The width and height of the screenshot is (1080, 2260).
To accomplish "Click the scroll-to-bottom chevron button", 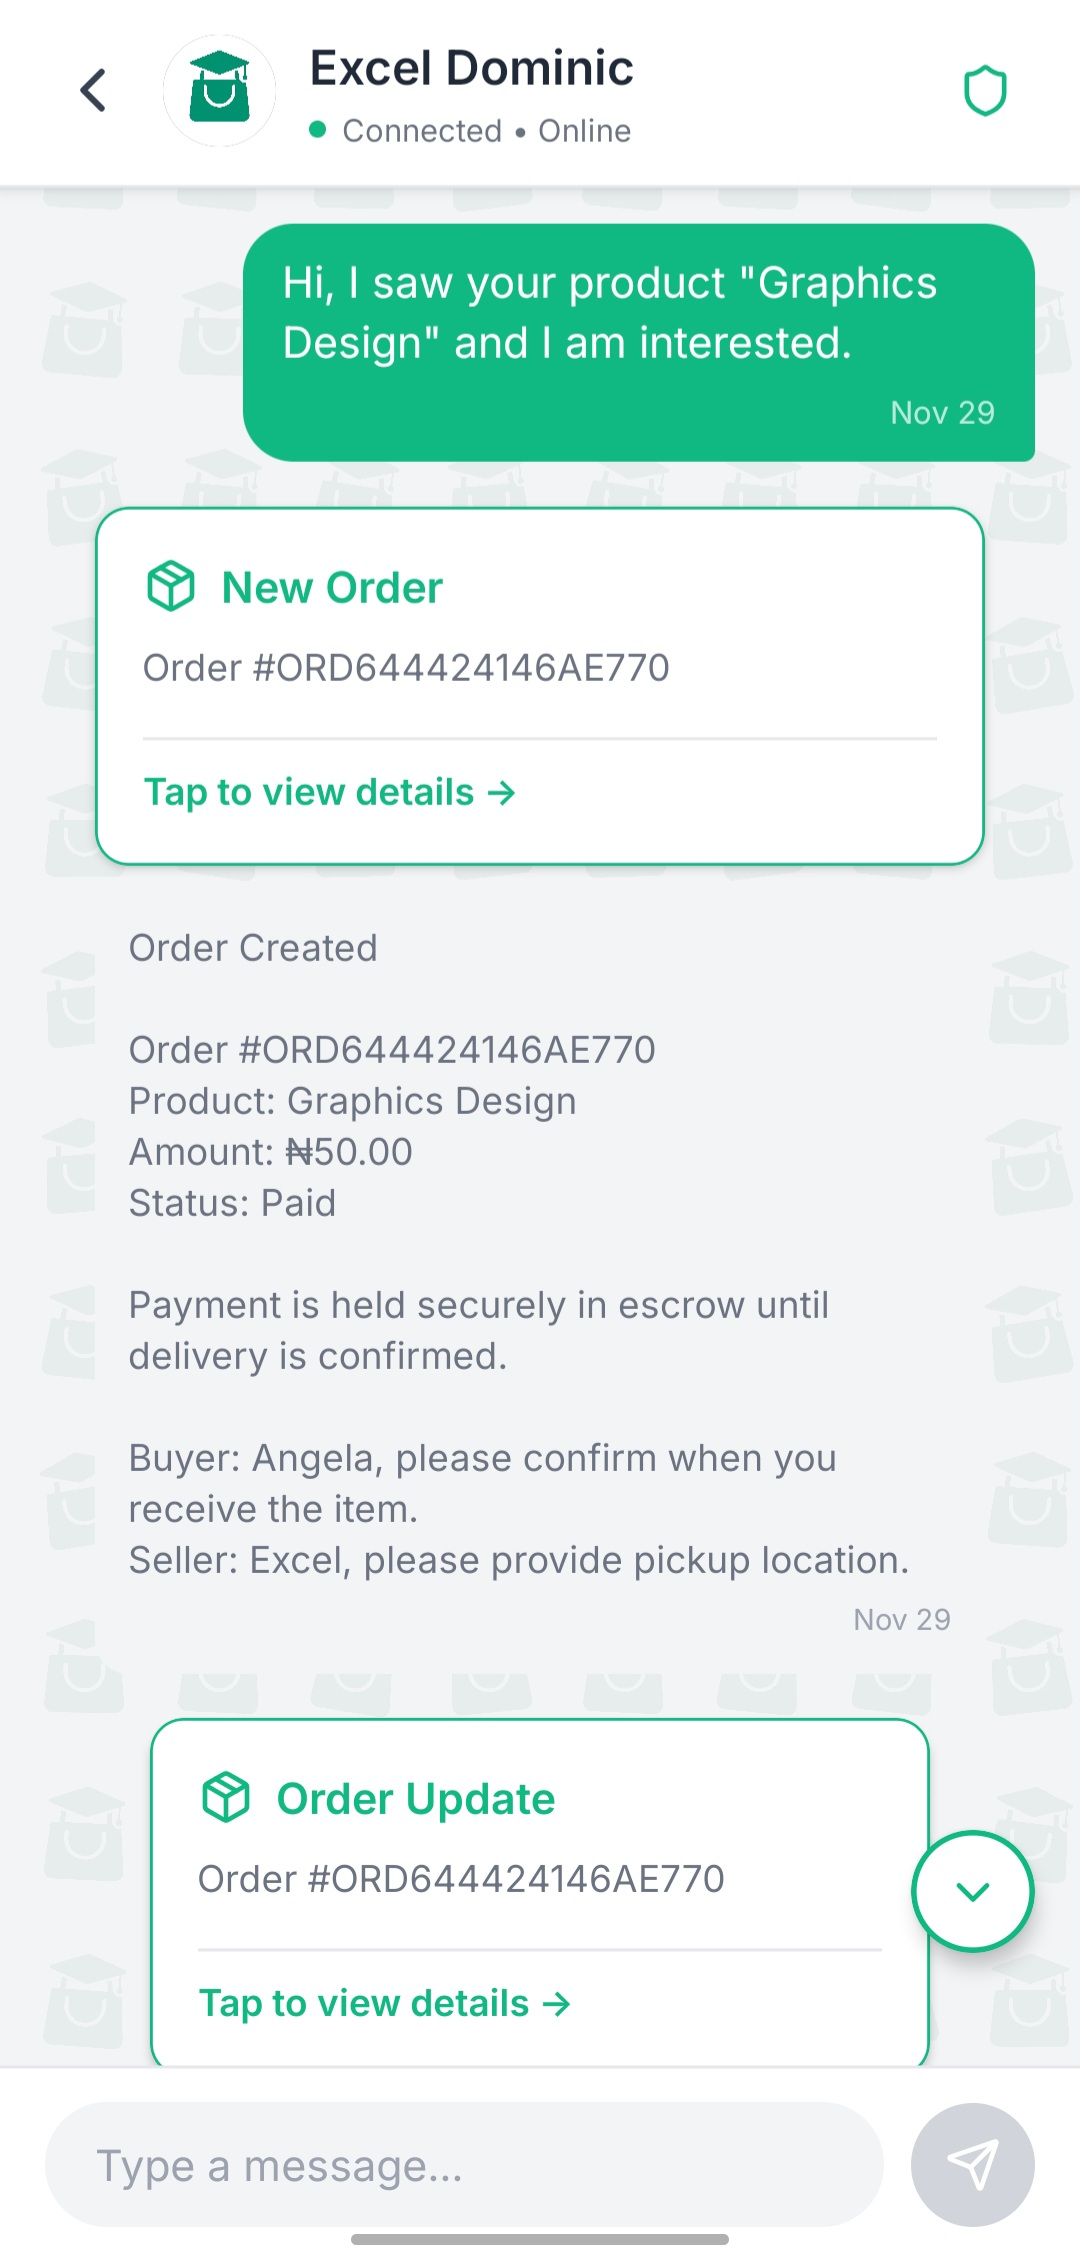I will 971,1891.
